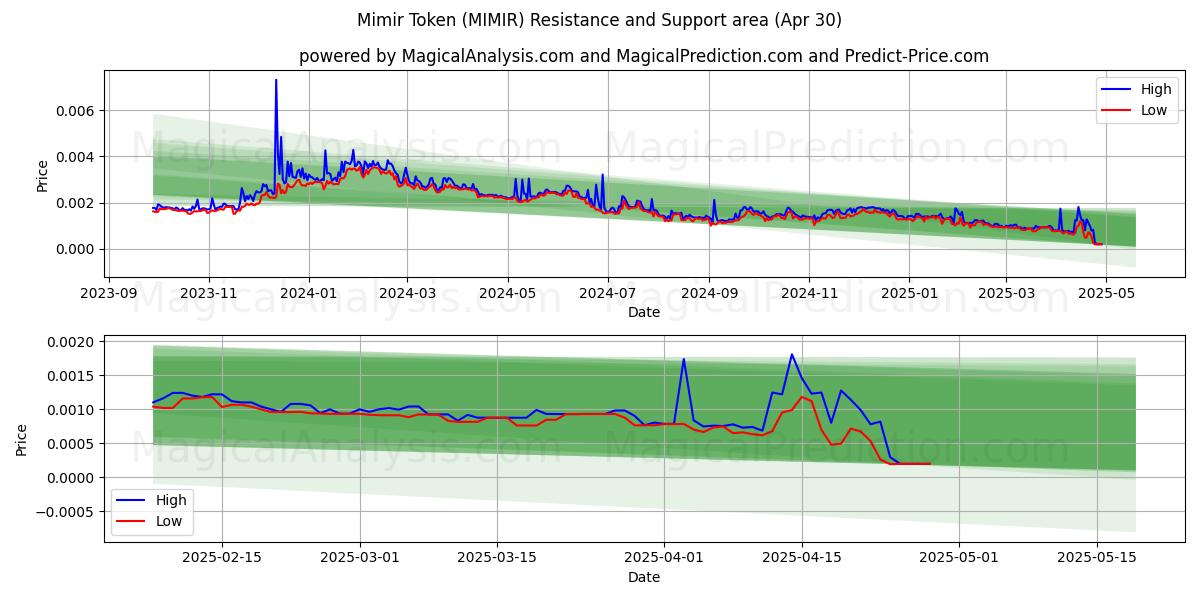Click the '2025-03-01' tick label
This screenshot has width=1200, height=600.
[359, 558]
